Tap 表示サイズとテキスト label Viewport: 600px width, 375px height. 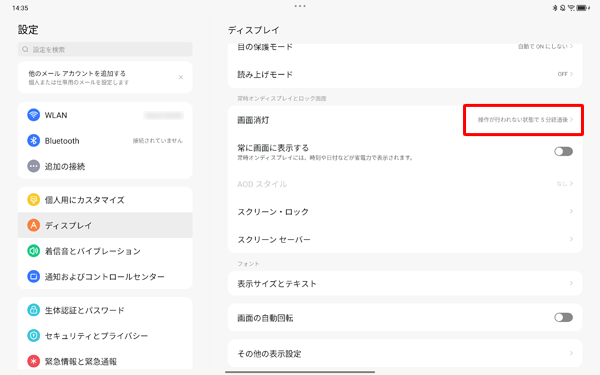[x=277, y=284]
